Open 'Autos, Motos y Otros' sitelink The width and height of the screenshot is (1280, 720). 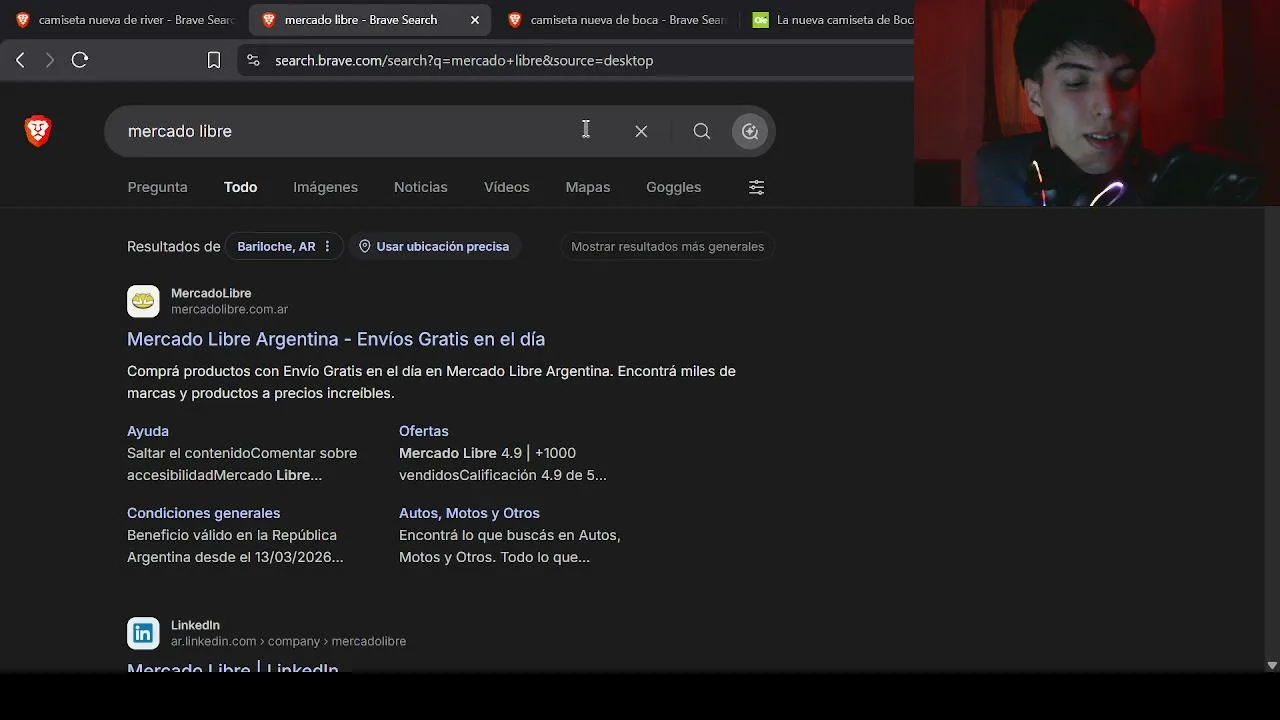(469, 513)
